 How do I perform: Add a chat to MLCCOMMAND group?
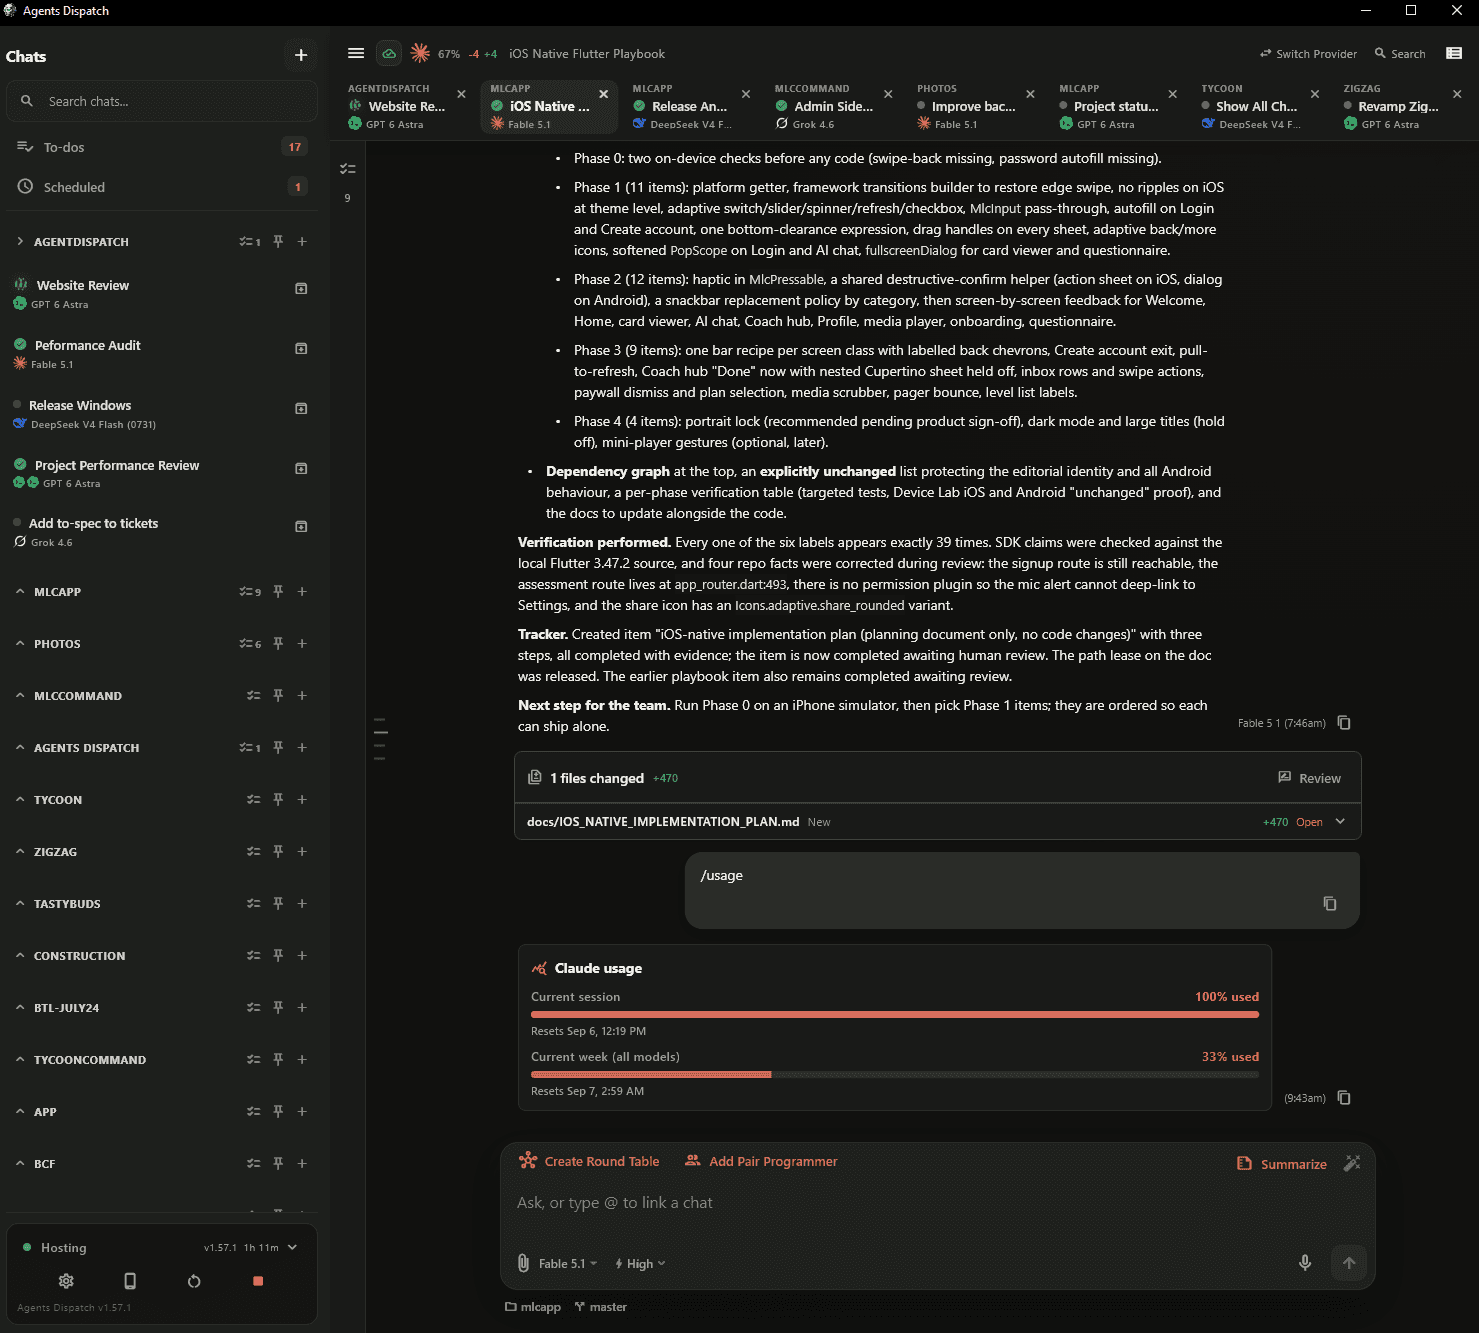click(x=302, y=696)
